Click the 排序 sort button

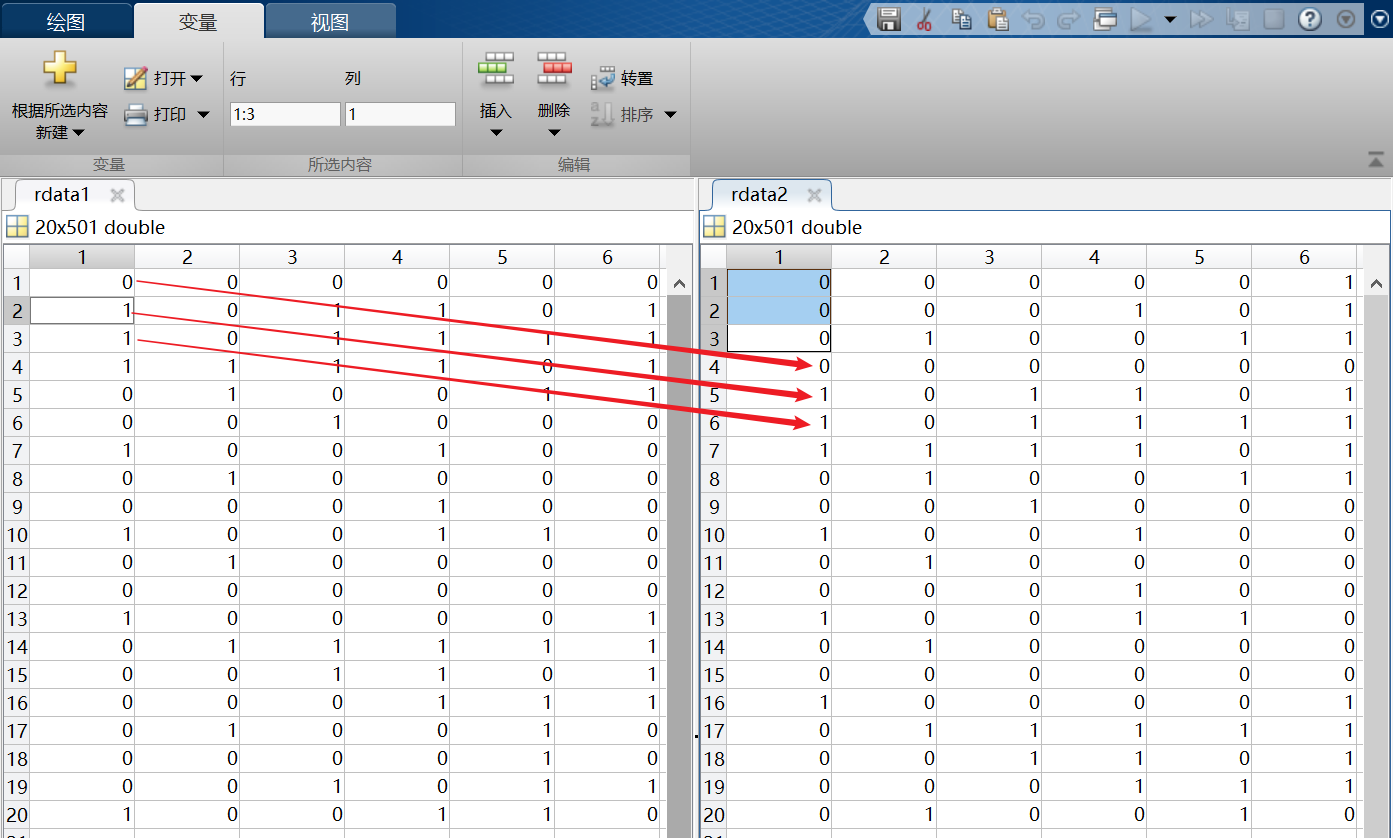[623, 115]
